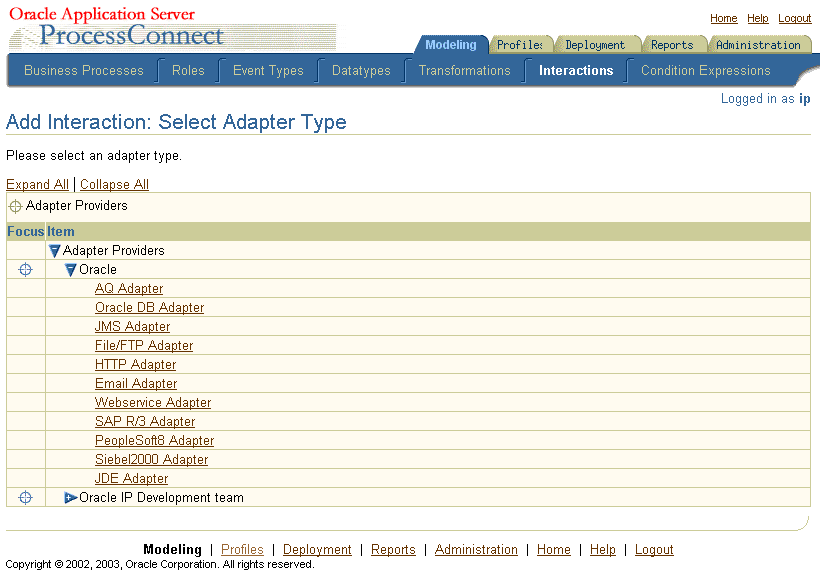Select the AQ Adapter link
820x572 pixels.
(129, 289)
